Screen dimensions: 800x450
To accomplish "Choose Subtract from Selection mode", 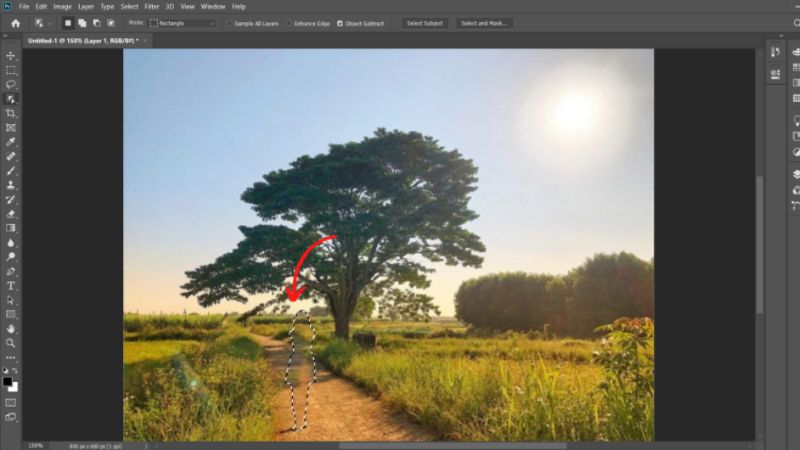I will [96, 23].
